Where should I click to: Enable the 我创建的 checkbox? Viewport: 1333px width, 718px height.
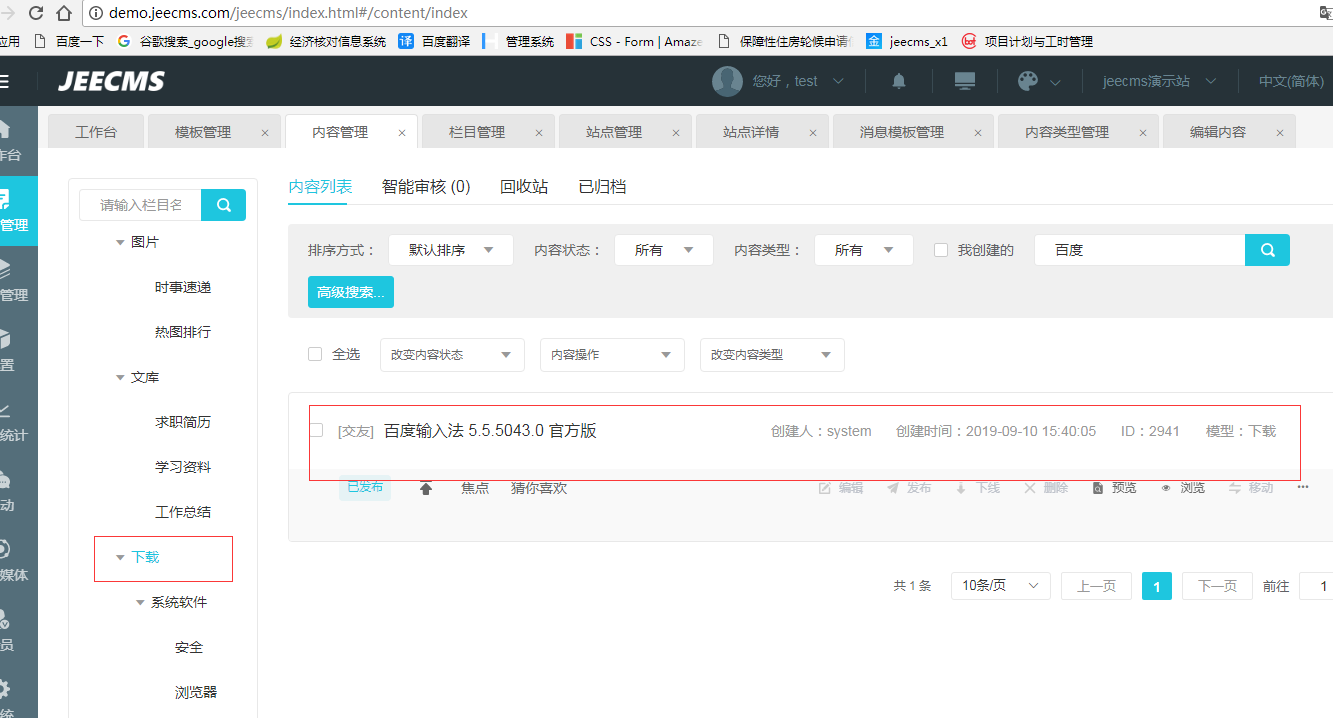(x=941, y=250)
